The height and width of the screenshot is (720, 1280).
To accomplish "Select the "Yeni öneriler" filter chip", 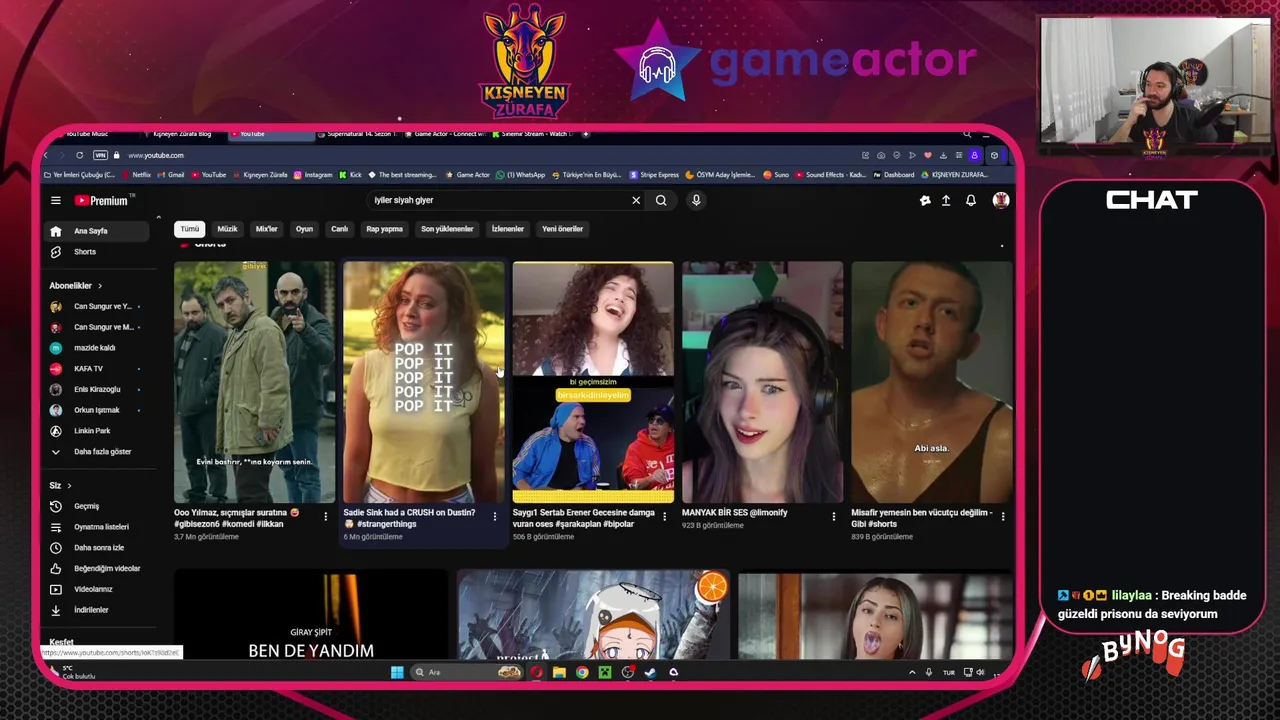I will (x=562, y=229).
